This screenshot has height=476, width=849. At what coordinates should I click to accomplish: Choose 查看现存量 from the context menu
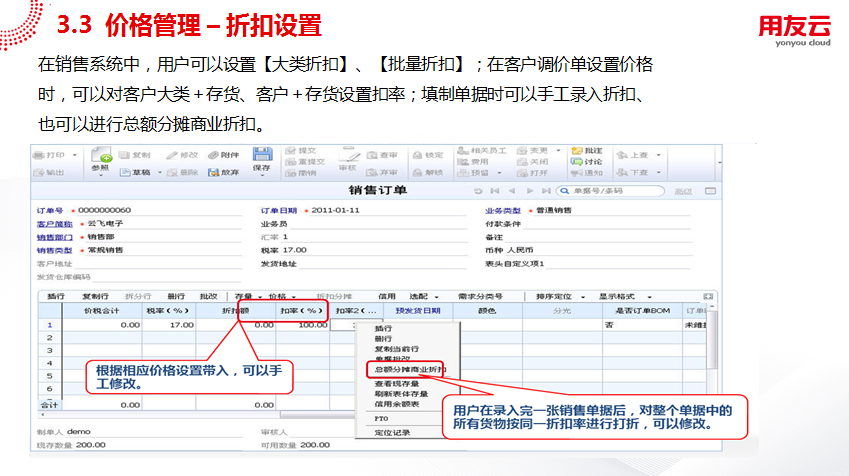(x=396, y=383)
